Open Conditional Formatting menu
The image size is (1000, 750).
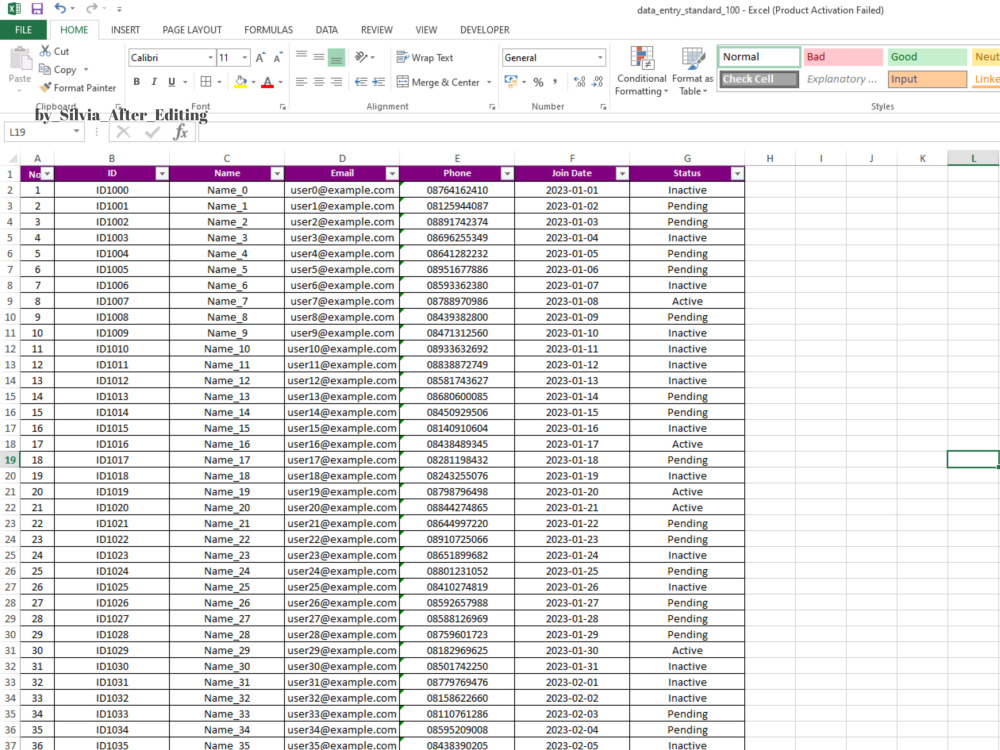[x=642, y=71]
